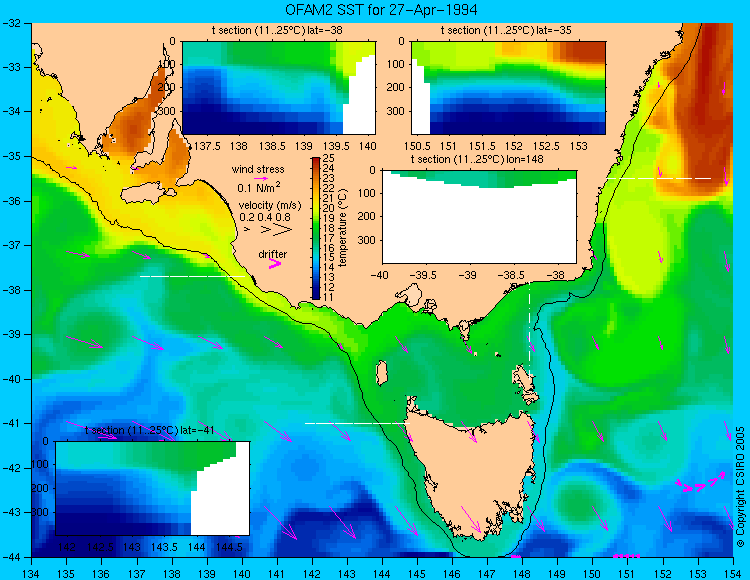Click the magenta drifter legend symbol

click(x=275, y=263)
